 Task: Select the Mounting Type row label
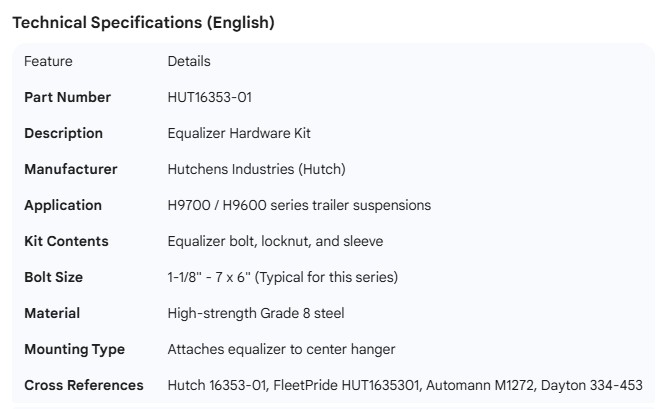point(74,349)
